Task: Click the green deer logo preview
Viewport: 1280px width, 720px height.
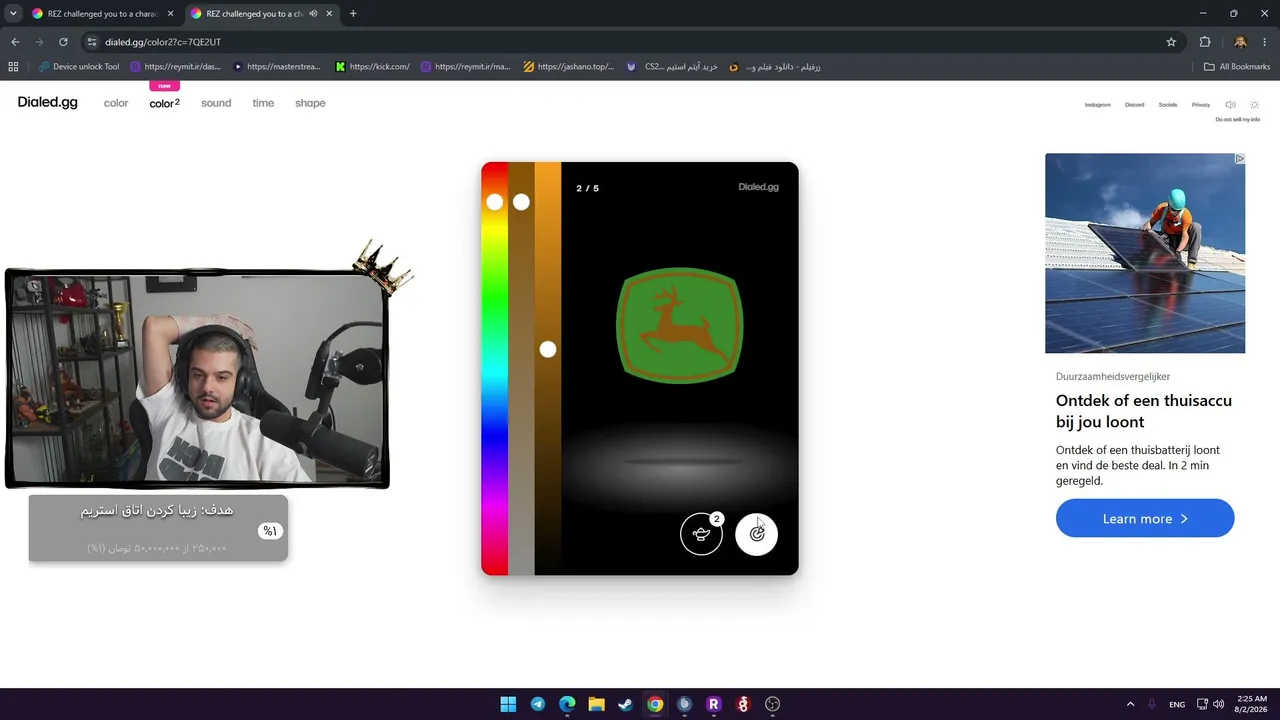Action: [680, 325]
